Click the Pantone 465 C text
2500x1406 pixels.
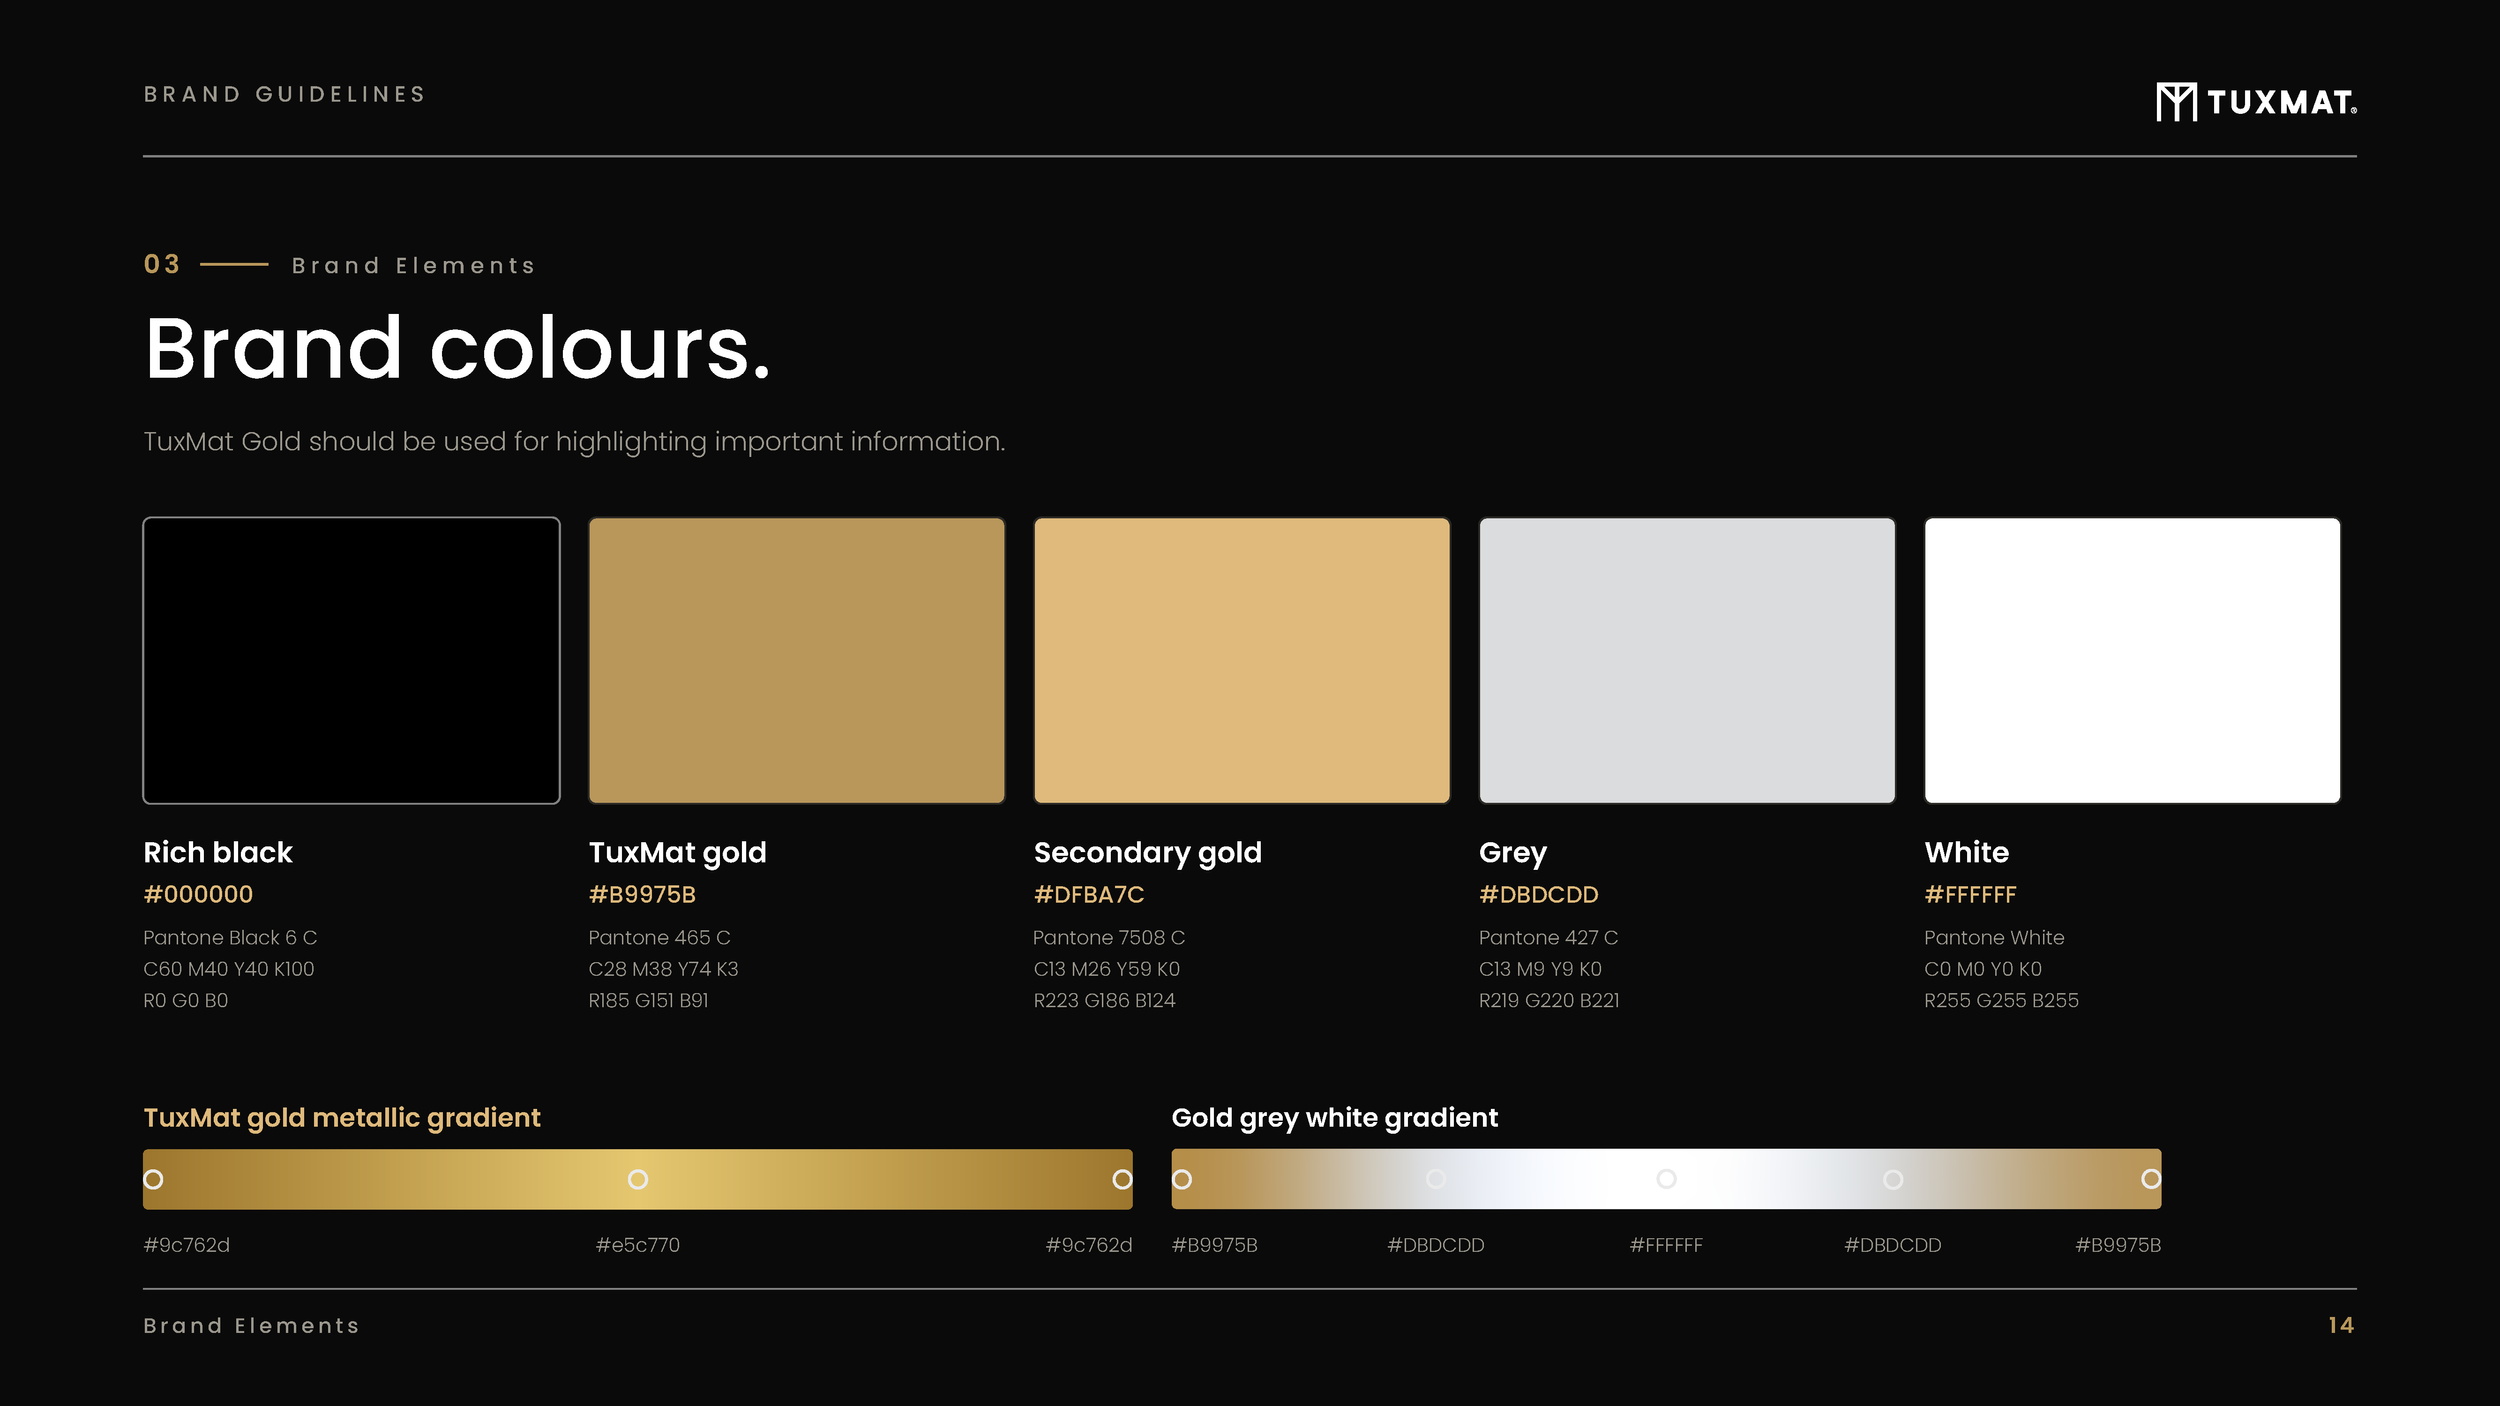tap(659, 937)
